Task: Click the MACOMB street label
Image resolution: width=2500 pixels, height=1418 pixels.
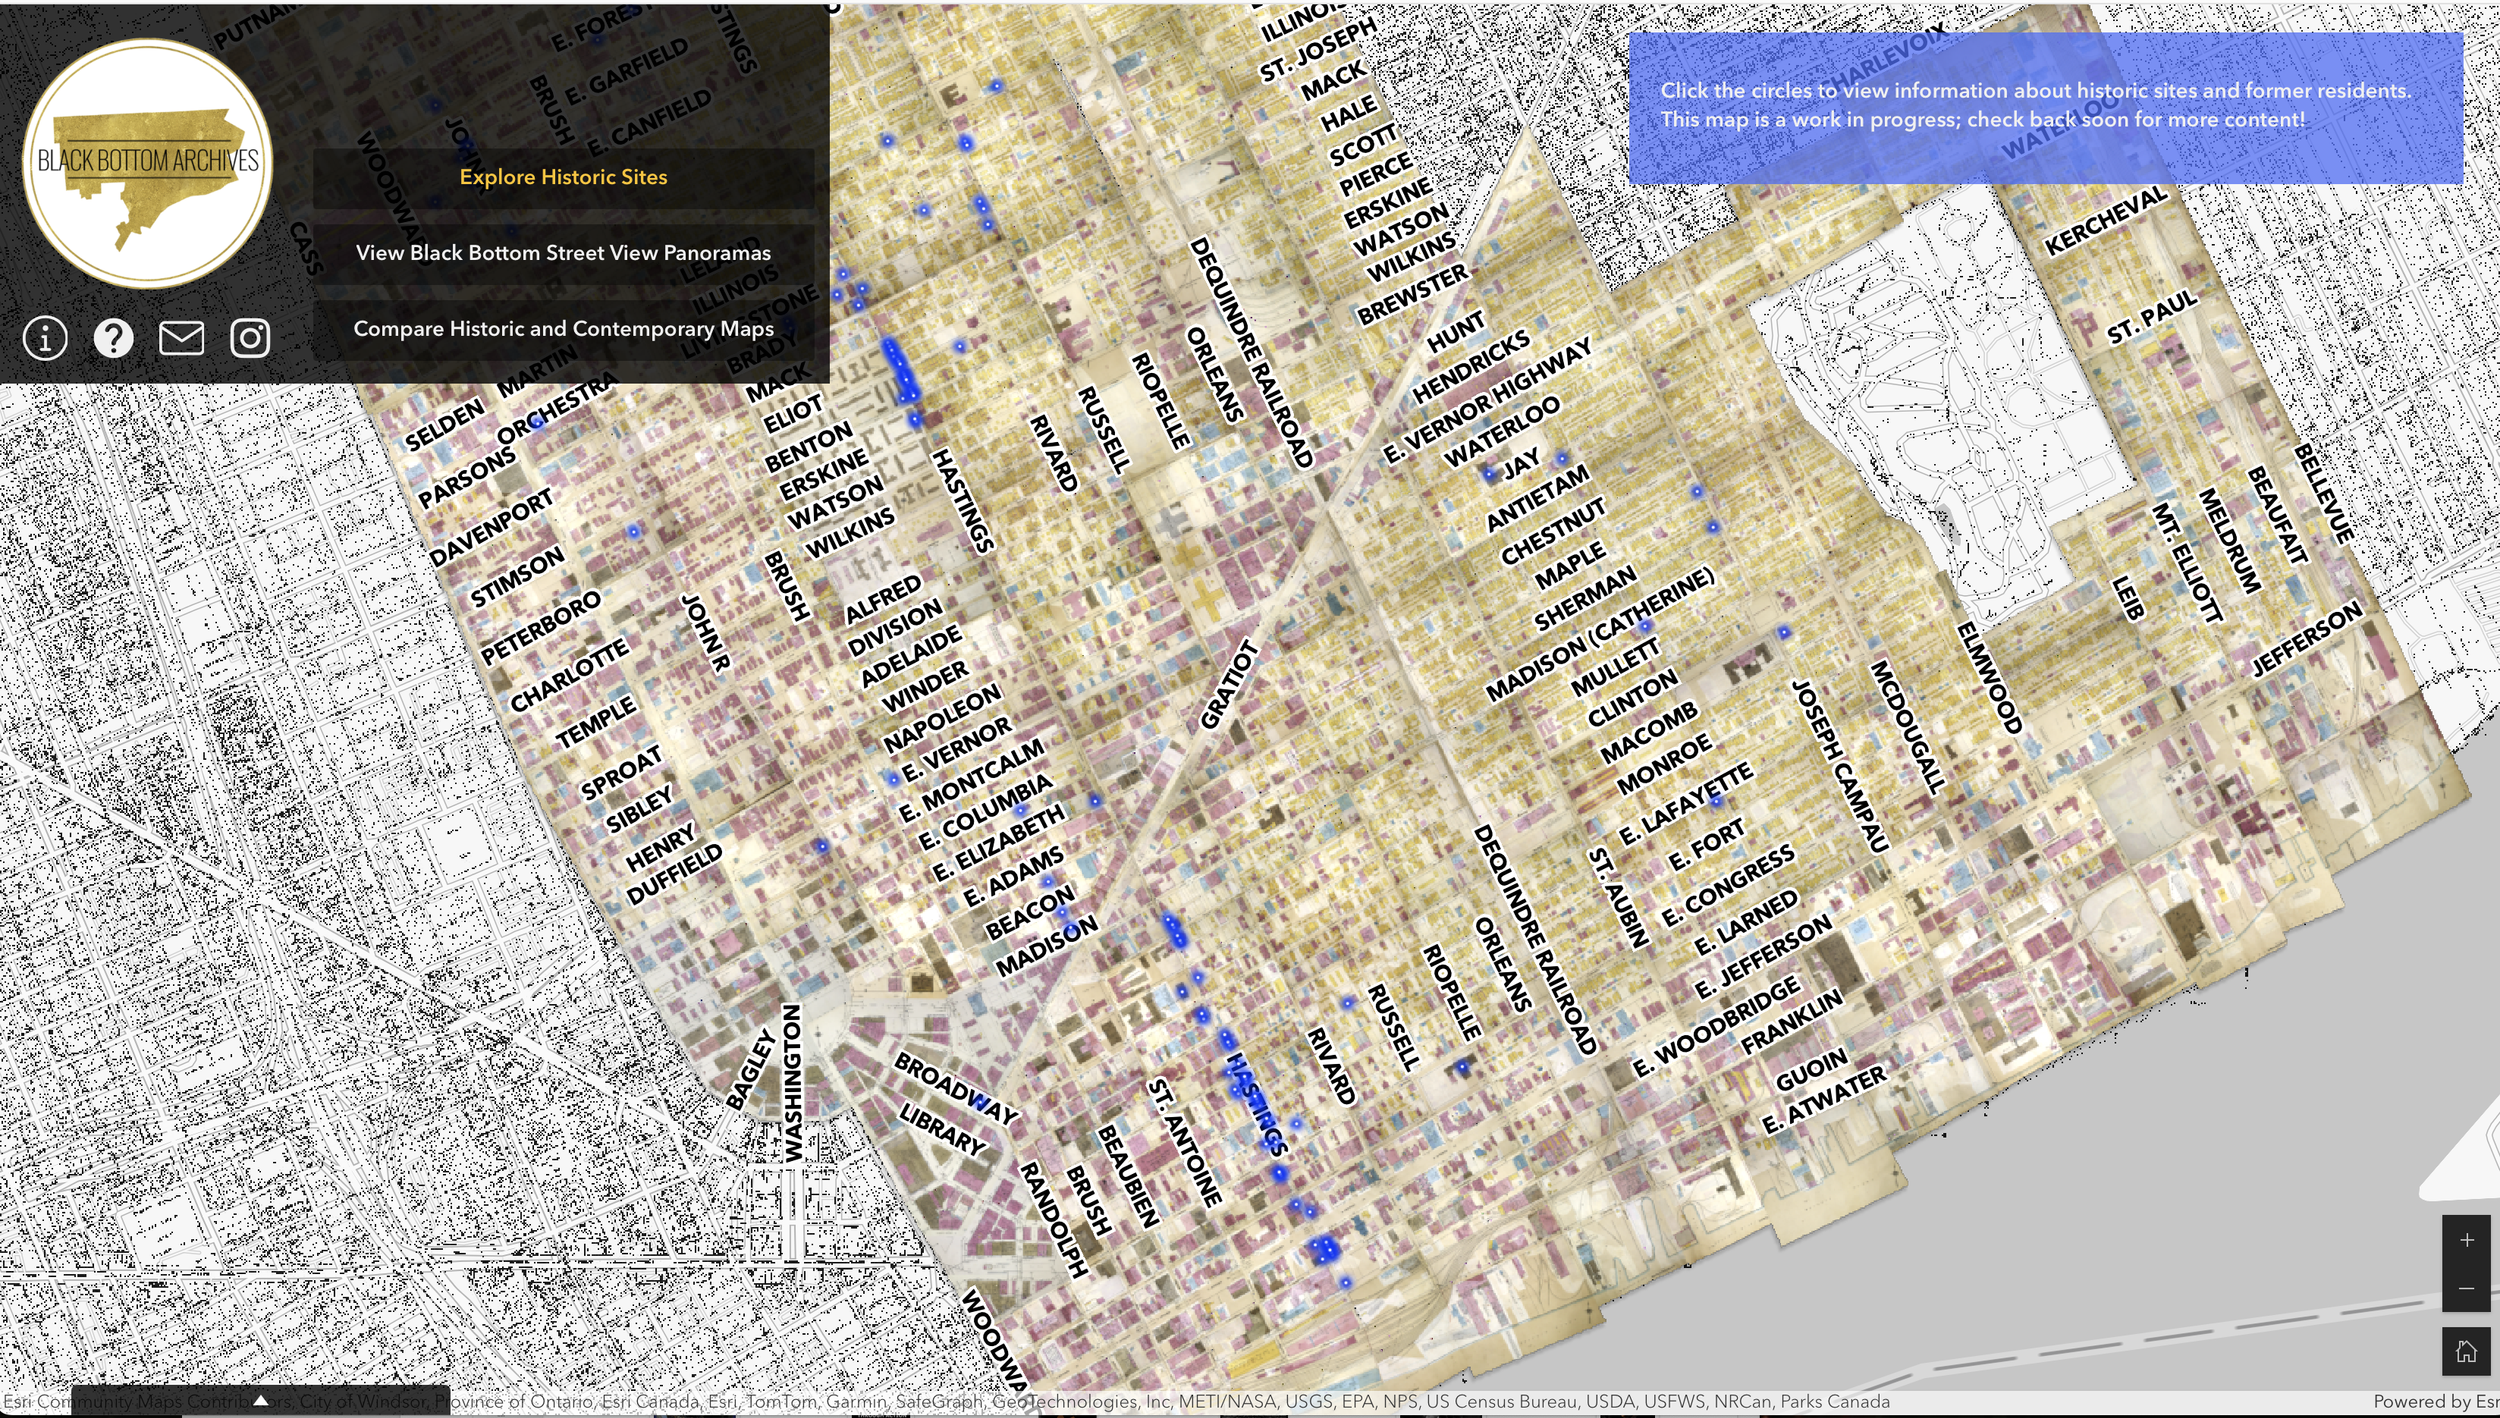Action: 1648,733
